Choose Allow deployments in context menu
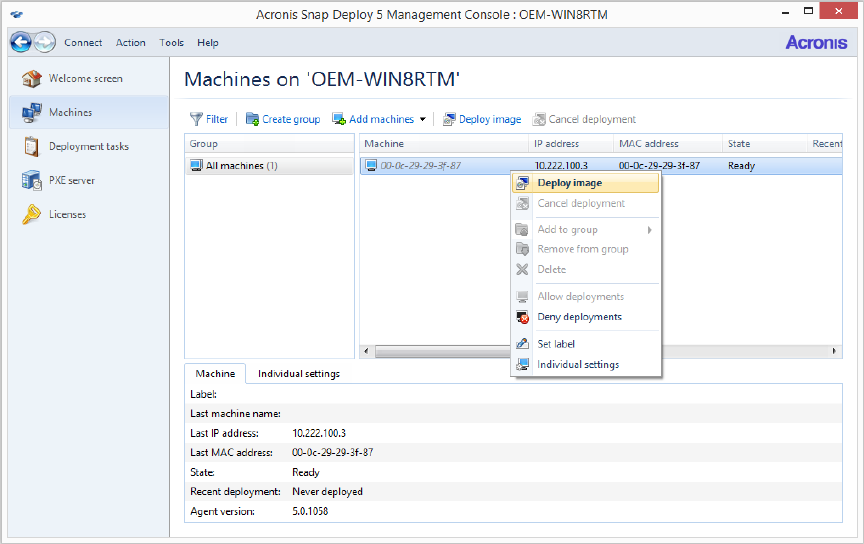The image size is (864, 544). (x=586, y=297)
